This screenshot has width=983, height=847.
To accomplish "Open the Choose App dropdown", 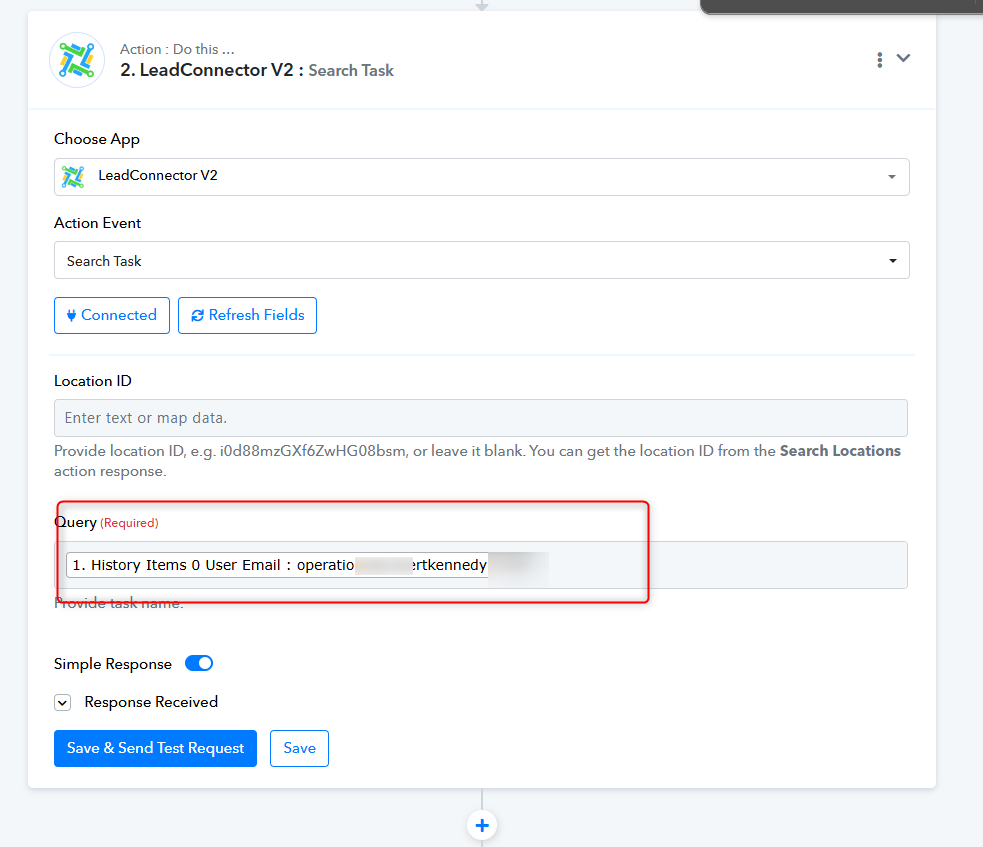I will click(481, 177).
